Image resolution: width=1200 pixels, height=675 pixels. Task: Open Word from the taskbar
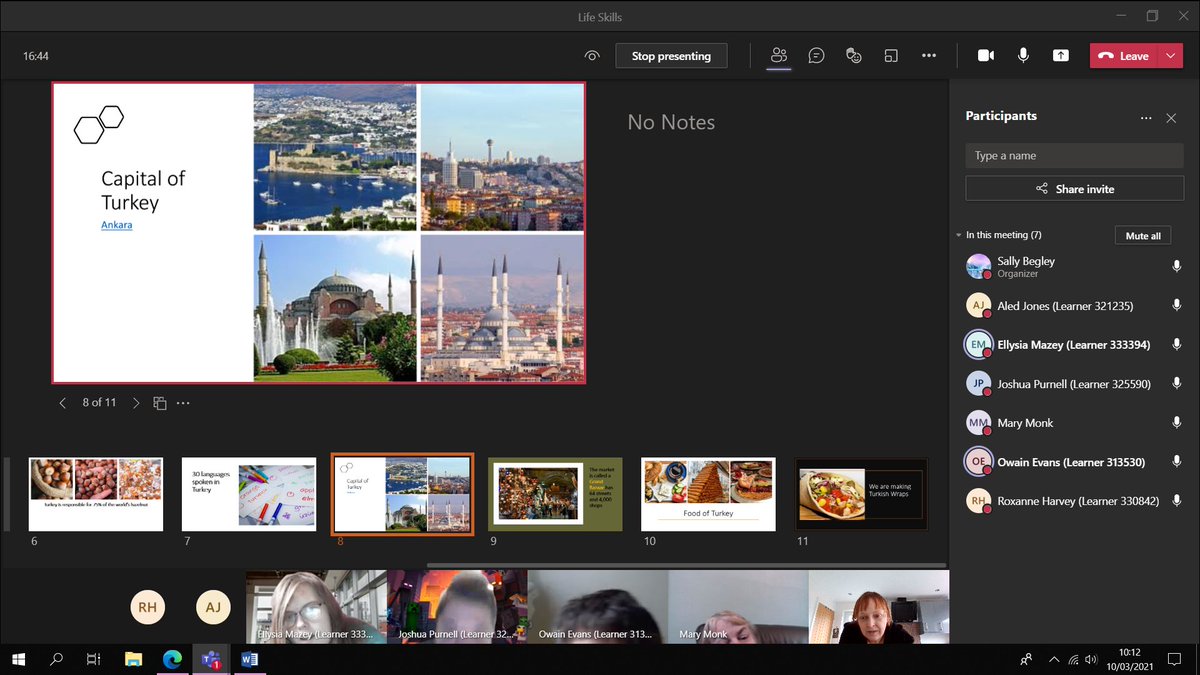click(x=249, y=659)
